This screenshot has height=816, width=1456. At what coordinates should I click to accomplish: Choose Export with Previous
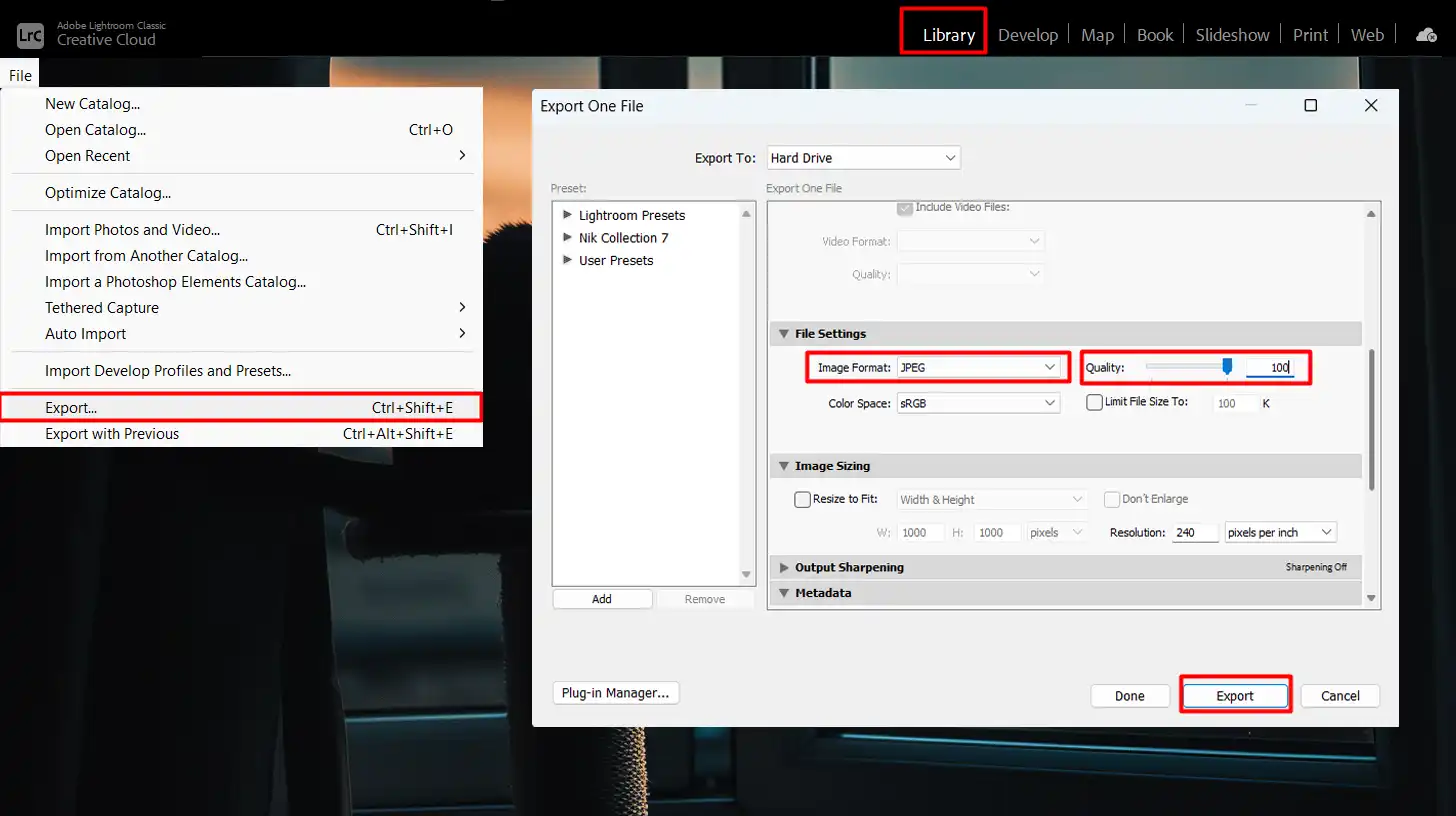click(241, 434)
